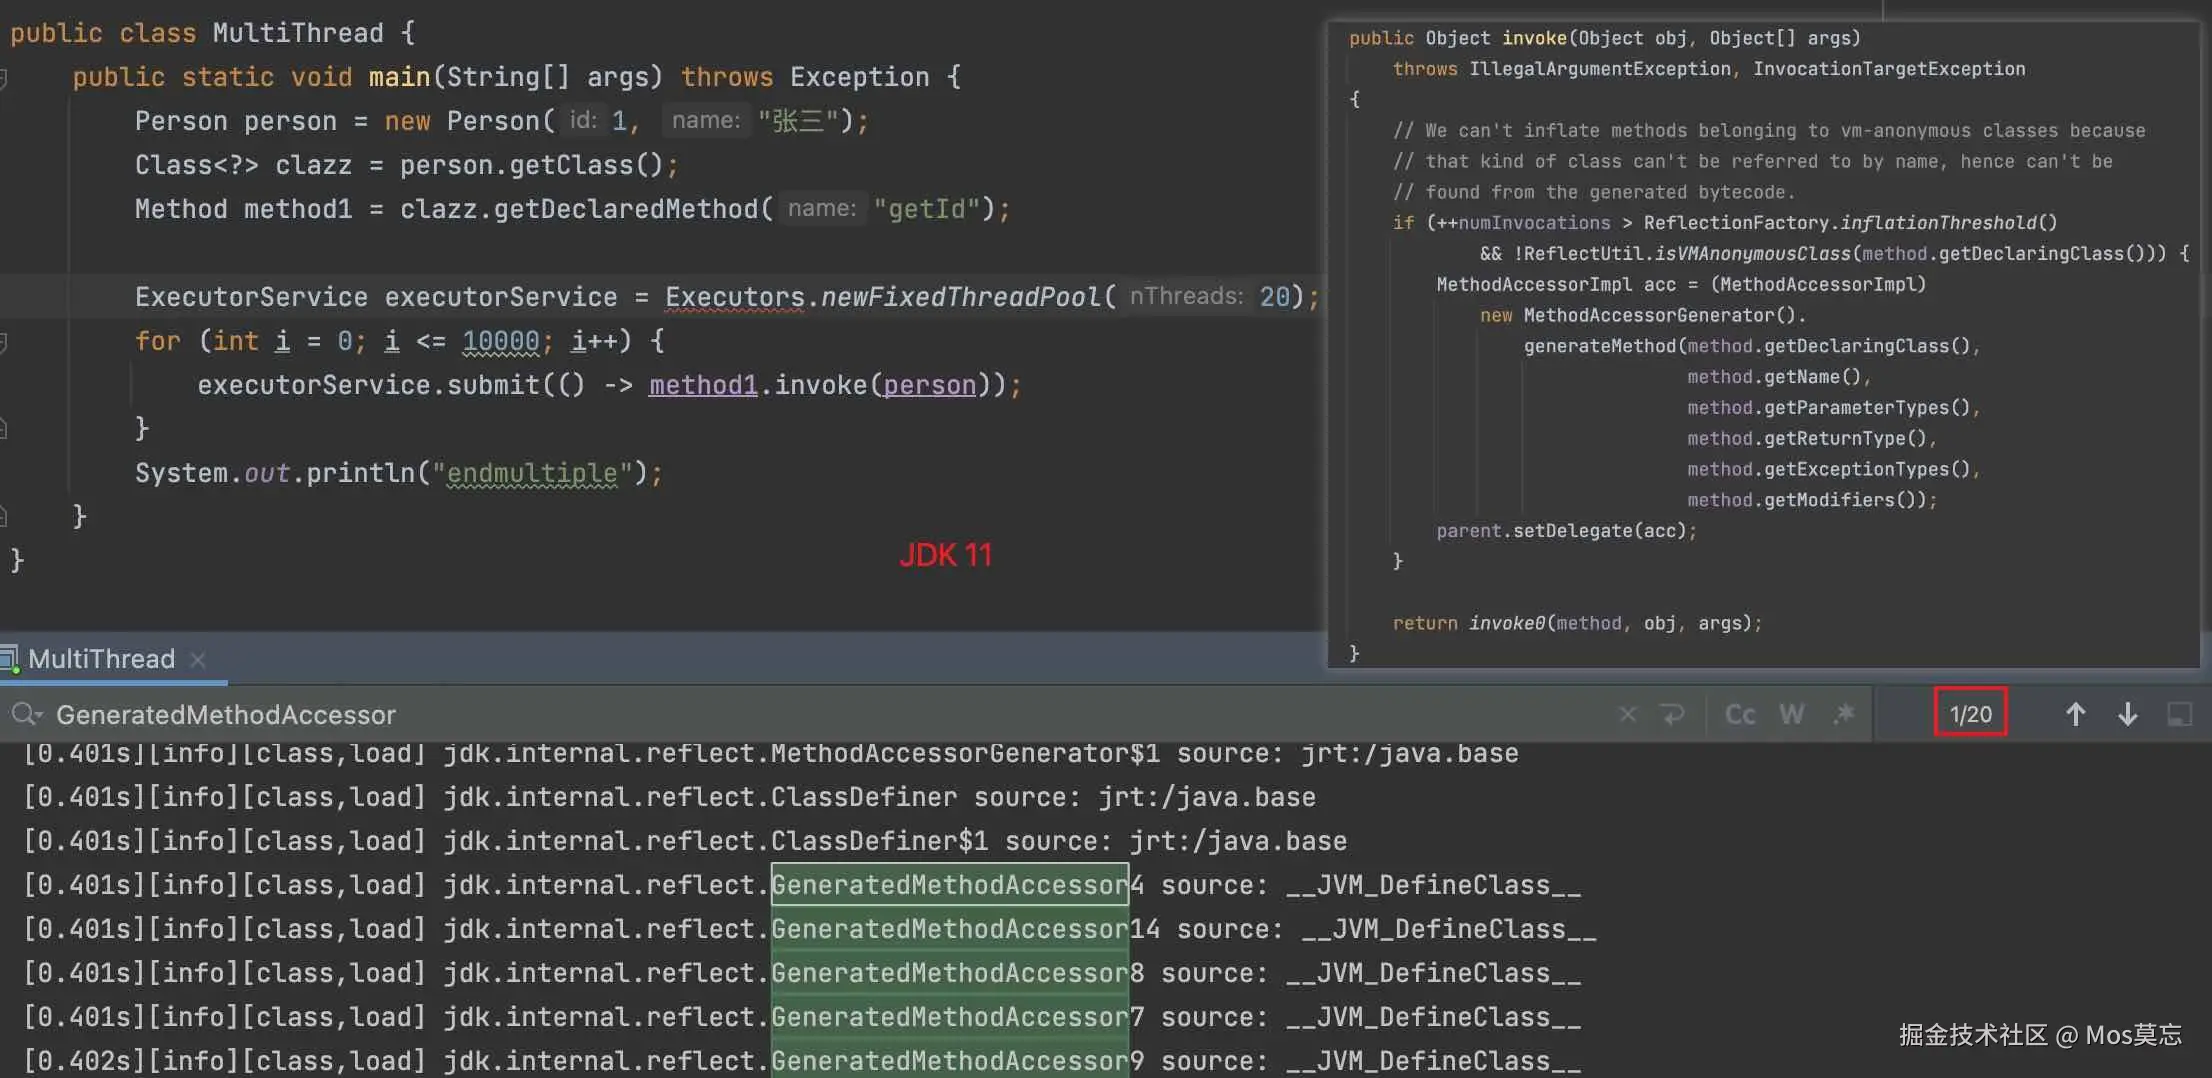Click GeneratedMethodAccessor8 log entry
2212x1078 pixels.
coord(957,973)
